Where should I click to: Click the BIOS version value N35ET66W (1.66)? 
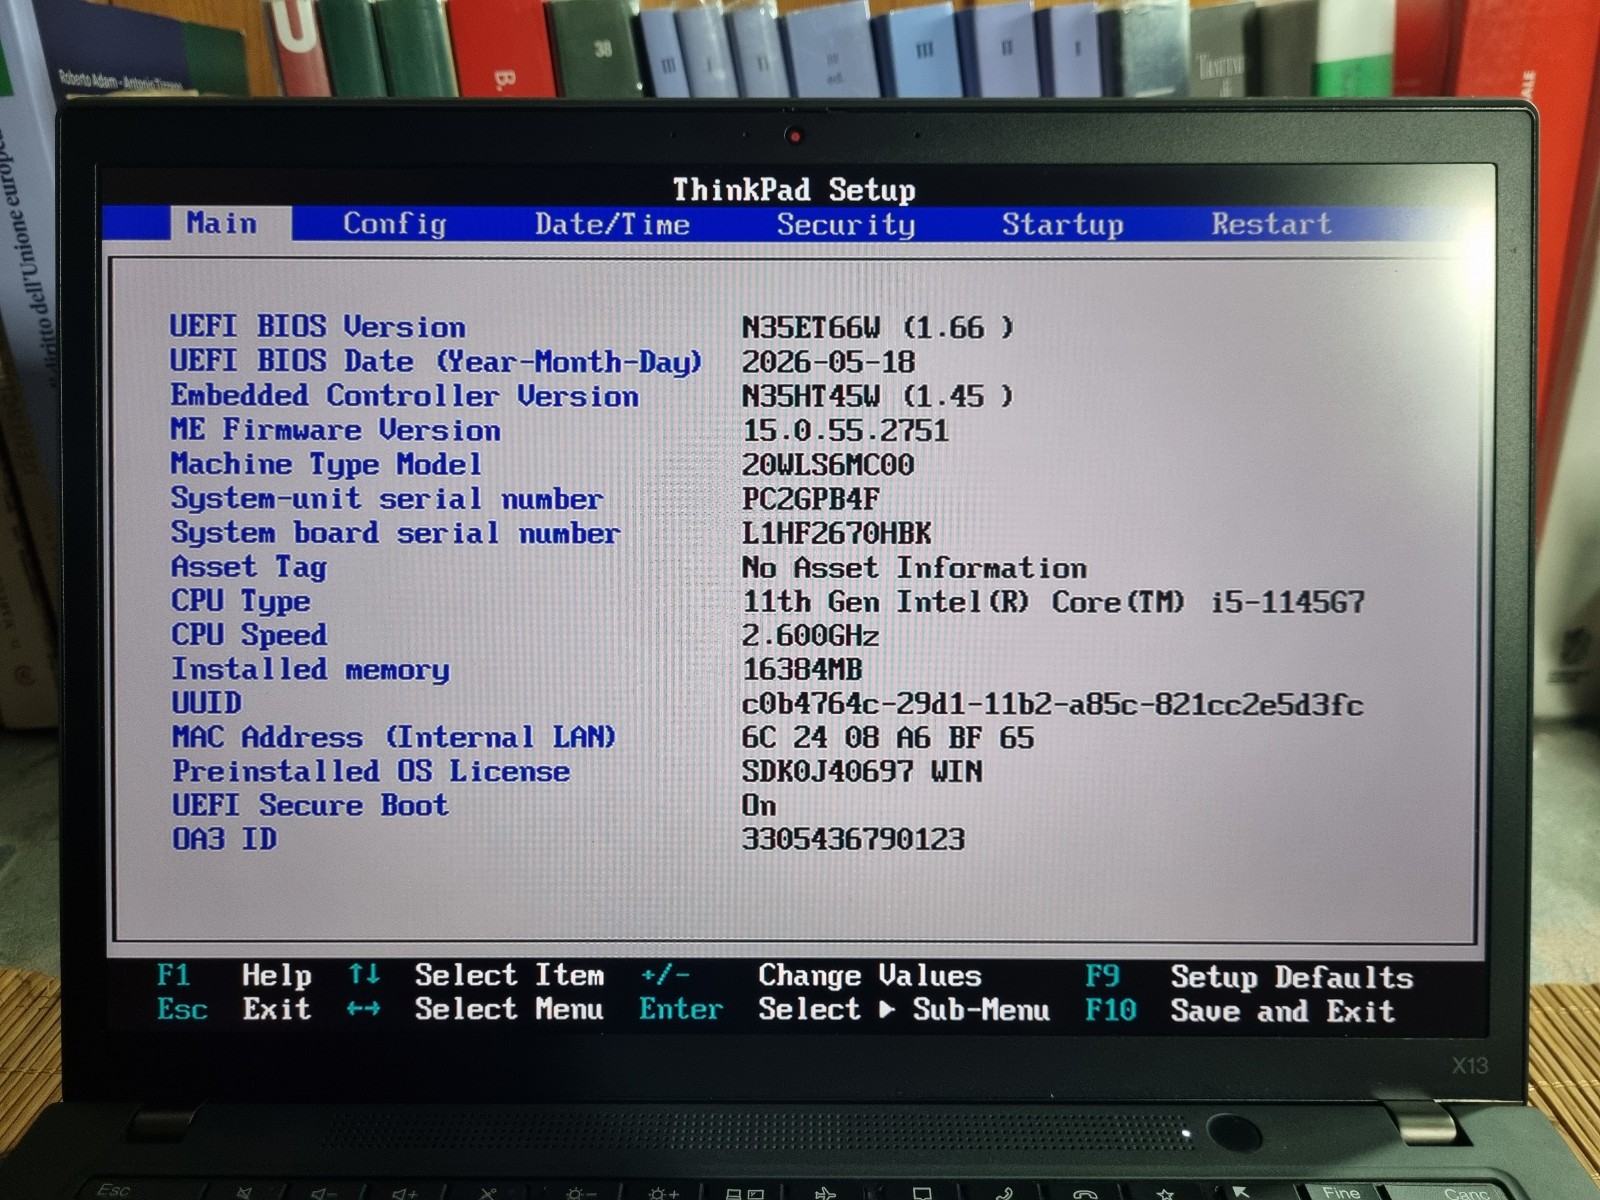pyautogui.click(x=877, y=328)
